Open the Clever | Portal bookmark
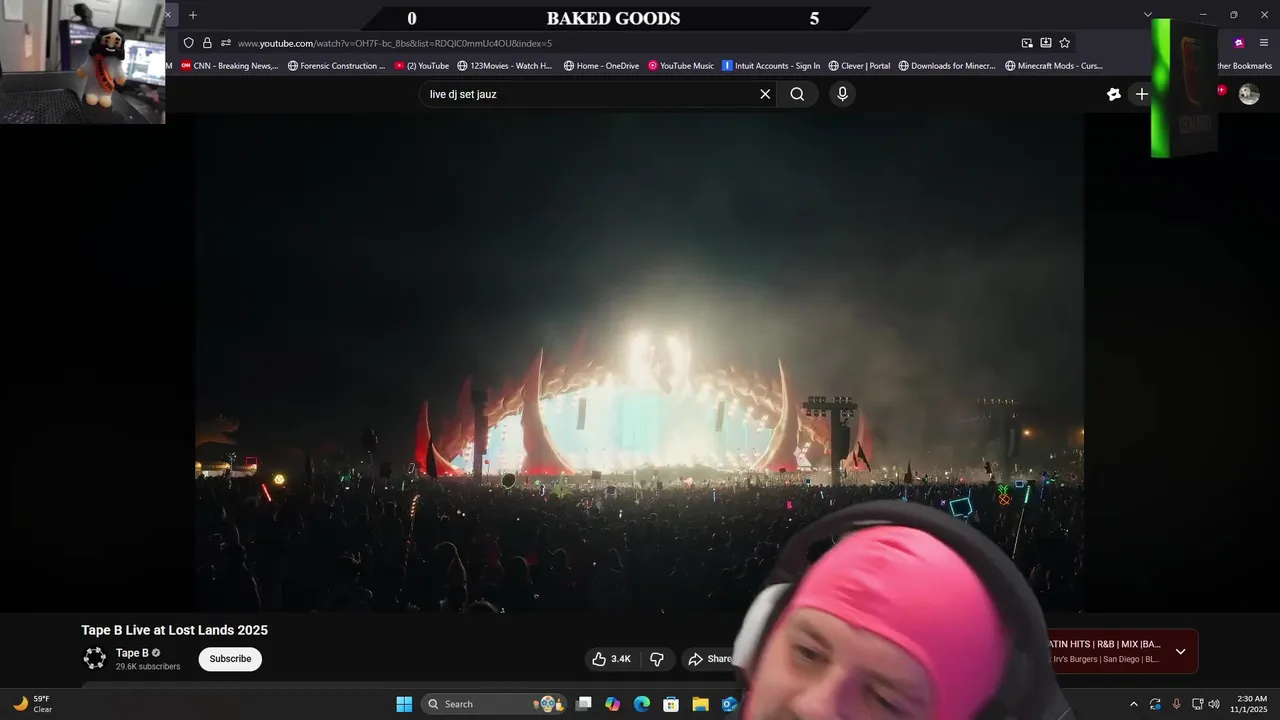This screenshot has height=720, width=1280. pos(859,66)
